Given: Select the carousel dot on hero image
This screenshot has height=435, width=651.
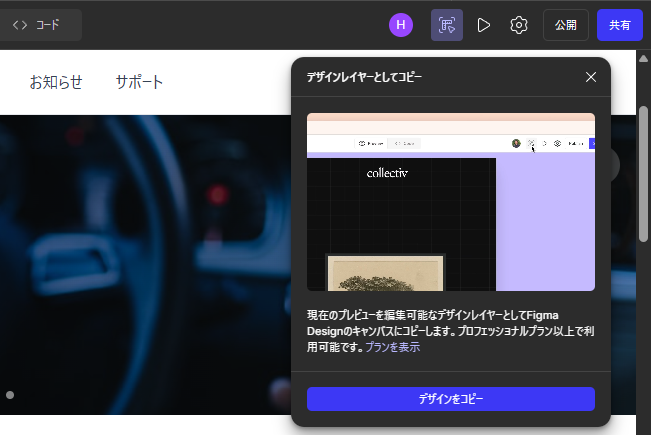Looking at the screenshot, I should (x=10, y=395).
